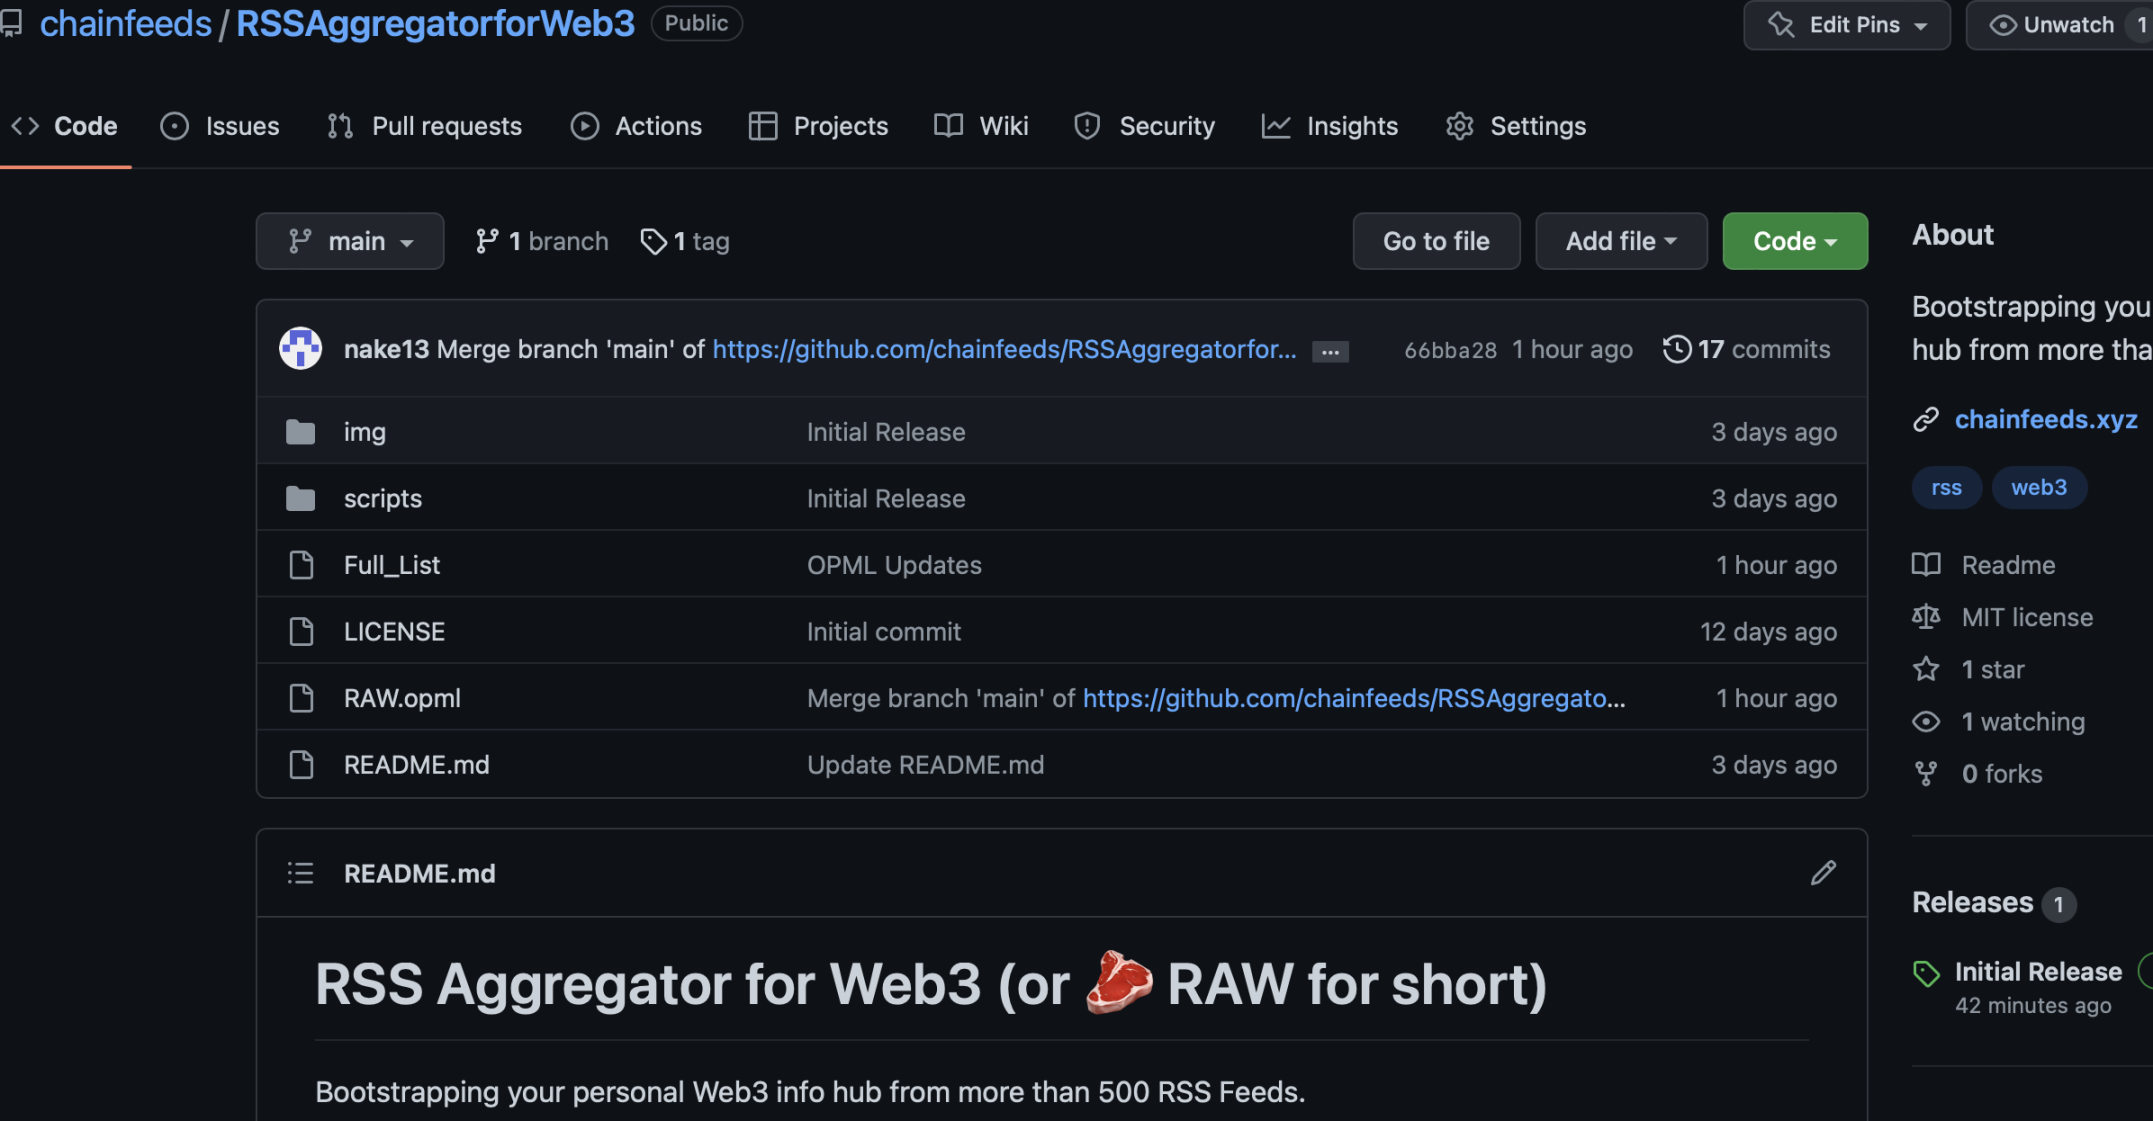2153x1121 pixels.
Task: Click the green release tag icon
Action: click(x=1926, y=973)
